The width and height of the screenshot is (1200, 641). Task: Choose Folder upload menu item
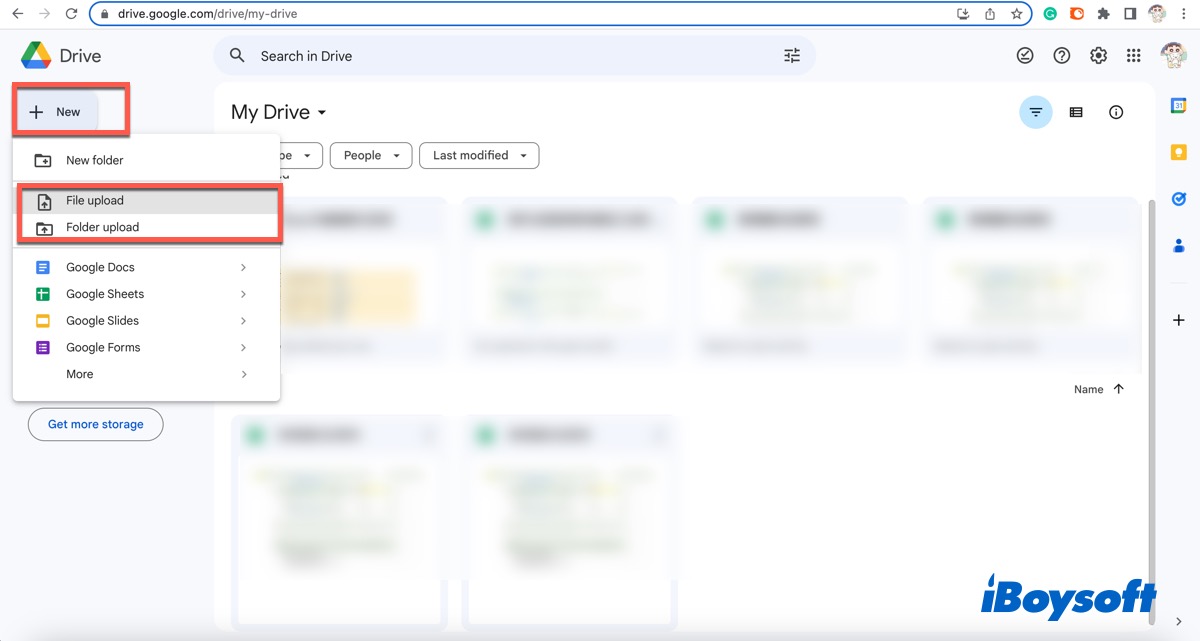click(x=102, y=228)
